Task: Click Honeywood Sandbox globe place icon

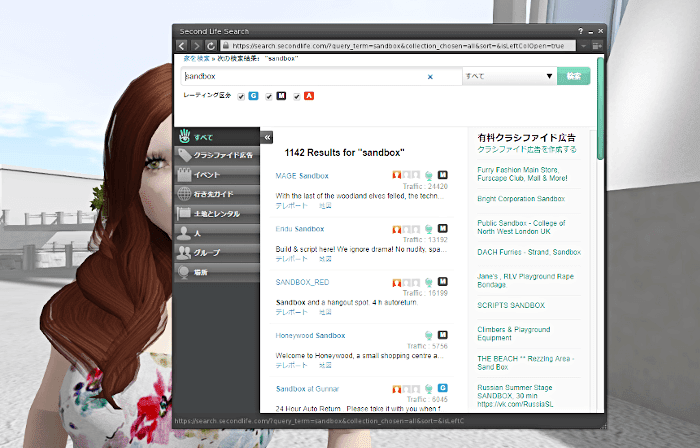Action: pos(429,335)
